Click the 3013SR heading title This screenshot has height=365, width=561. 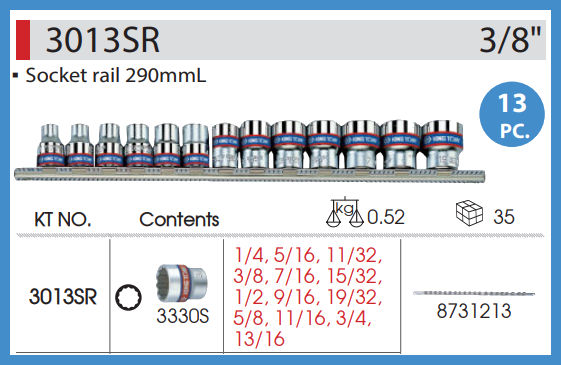103,40
